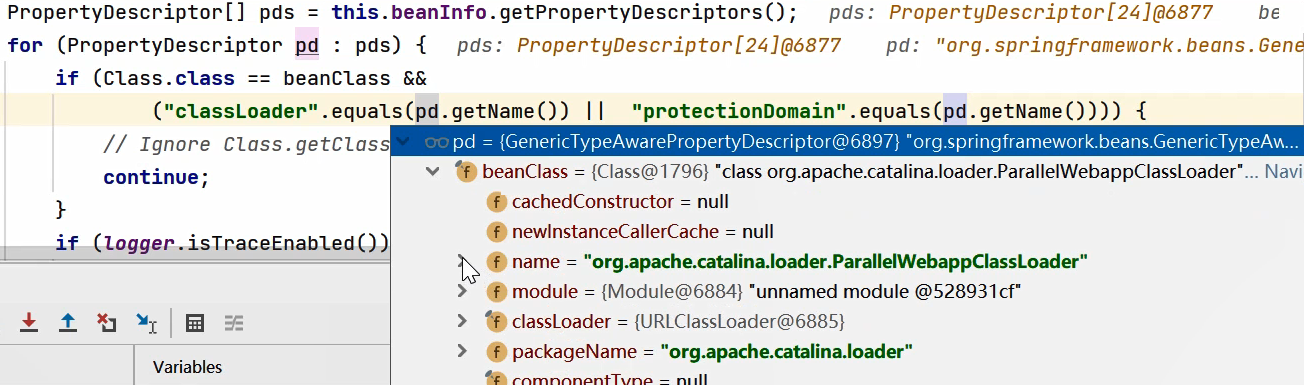
Task: Click the Run to Cursor icon
Action: click(x=147, y=322)
